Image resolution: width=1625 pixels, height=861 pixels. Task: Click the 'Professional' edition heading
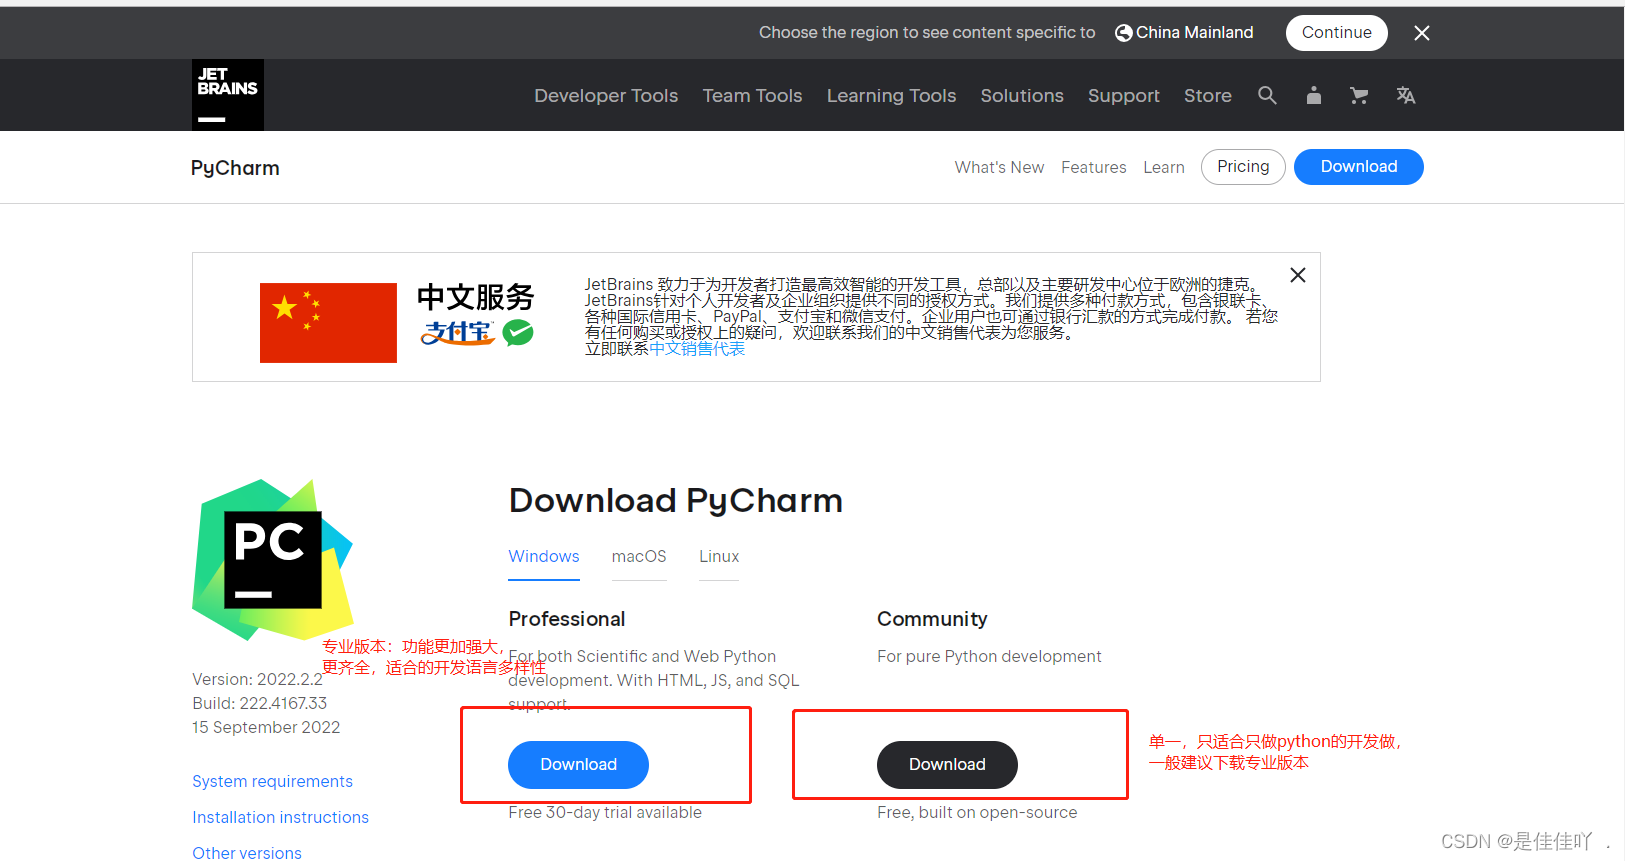pyautogui.click(x=567, y=619)
